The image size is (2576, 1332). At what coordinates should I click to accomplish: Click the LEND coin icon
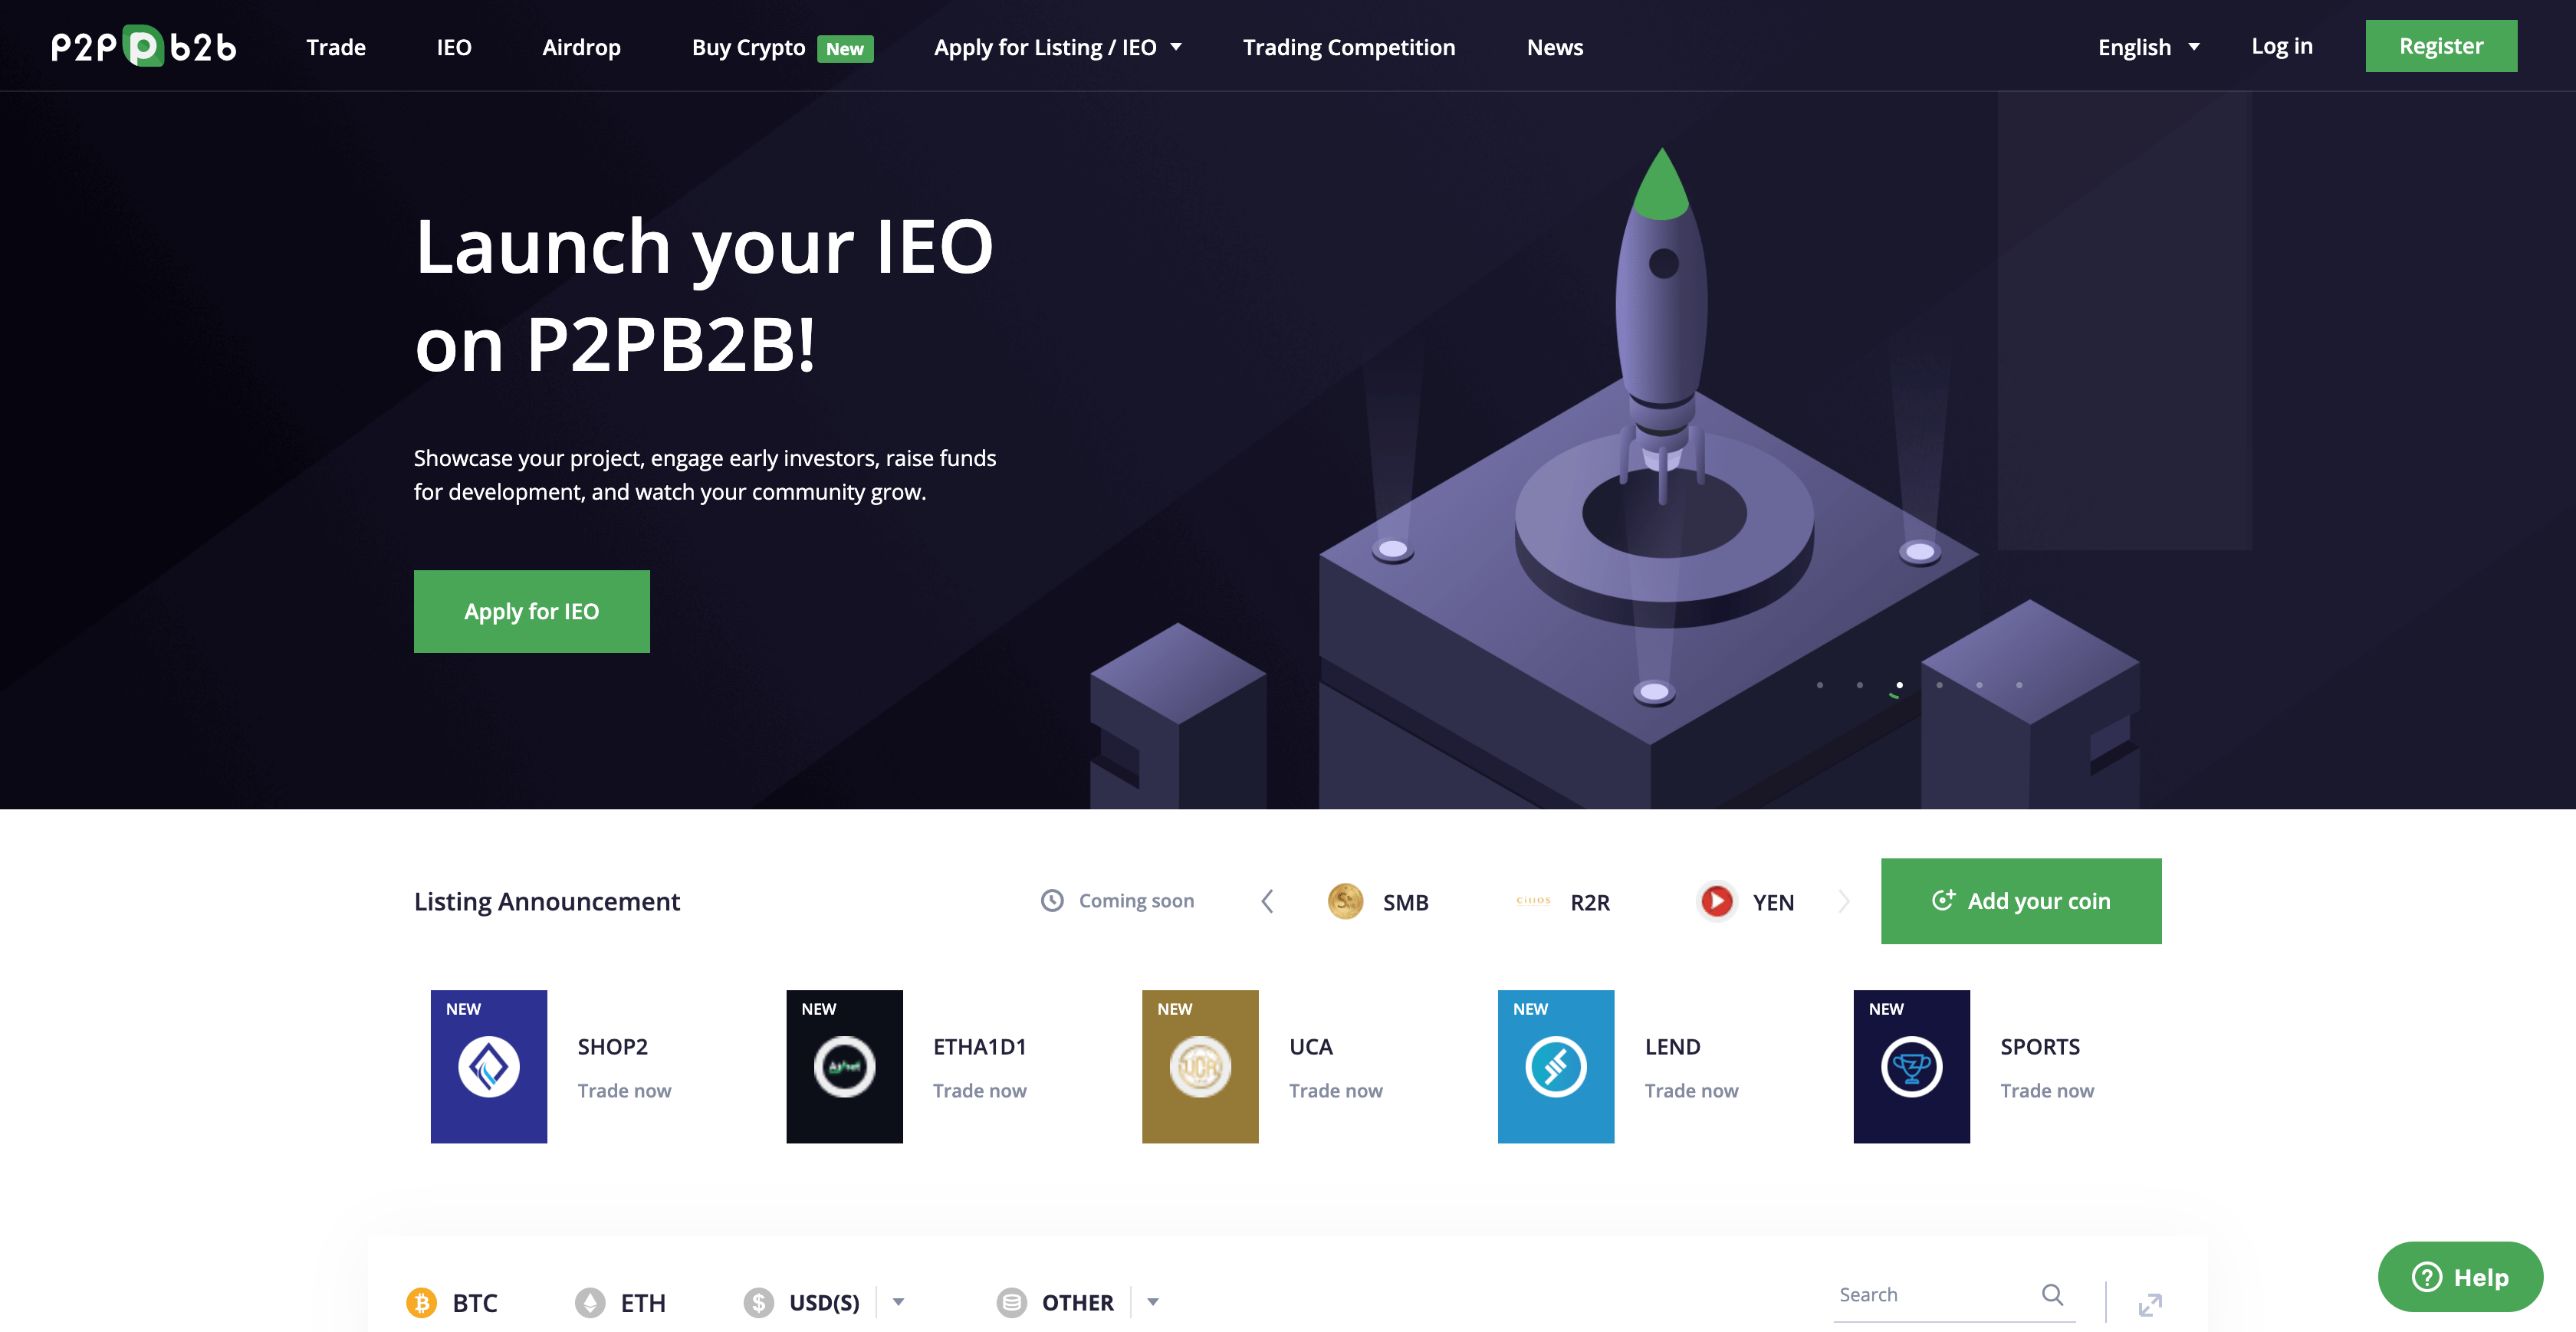tap(1556, 1065)
